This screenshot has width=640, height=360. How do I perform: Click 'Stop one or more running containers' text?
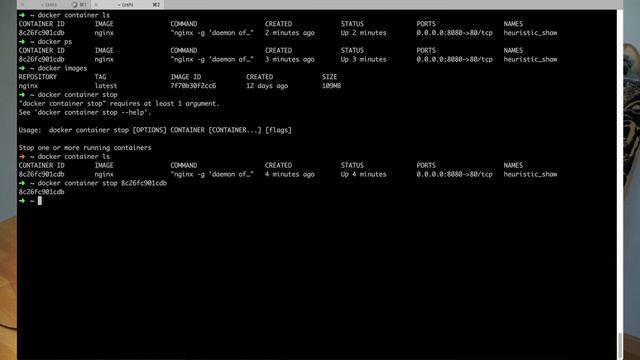pos(85,148)
